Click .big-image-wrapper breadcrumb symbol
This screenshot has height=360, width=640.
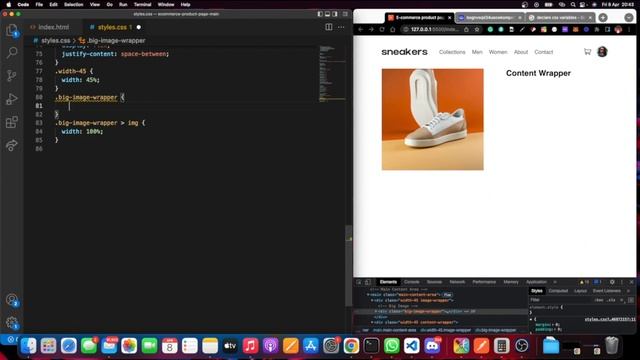(116, 40)
